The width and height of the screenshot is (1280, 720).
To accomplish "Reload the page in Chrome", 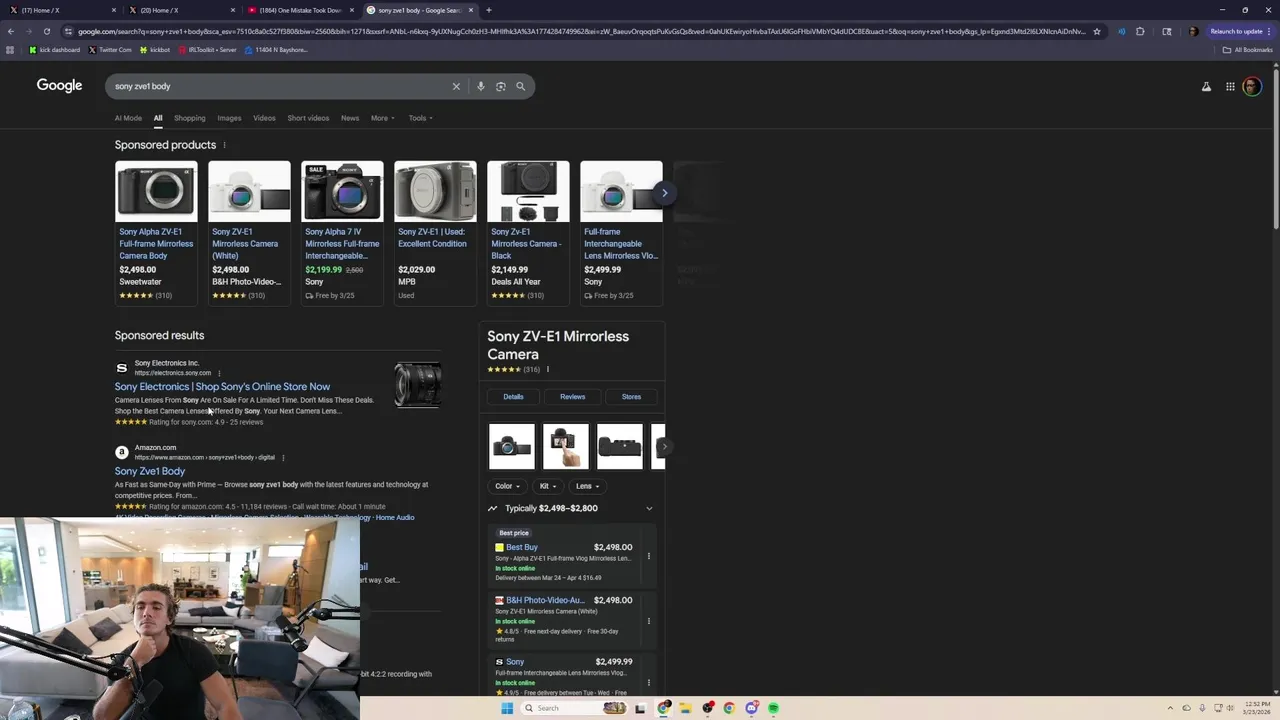I will [46, 31].
